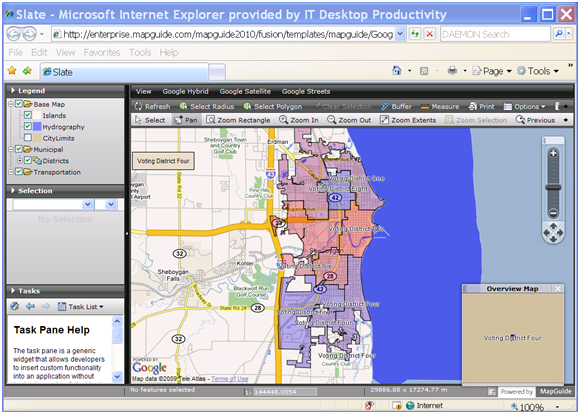
Task: Click the browser Home icon
Action: [x=397, y=70]
